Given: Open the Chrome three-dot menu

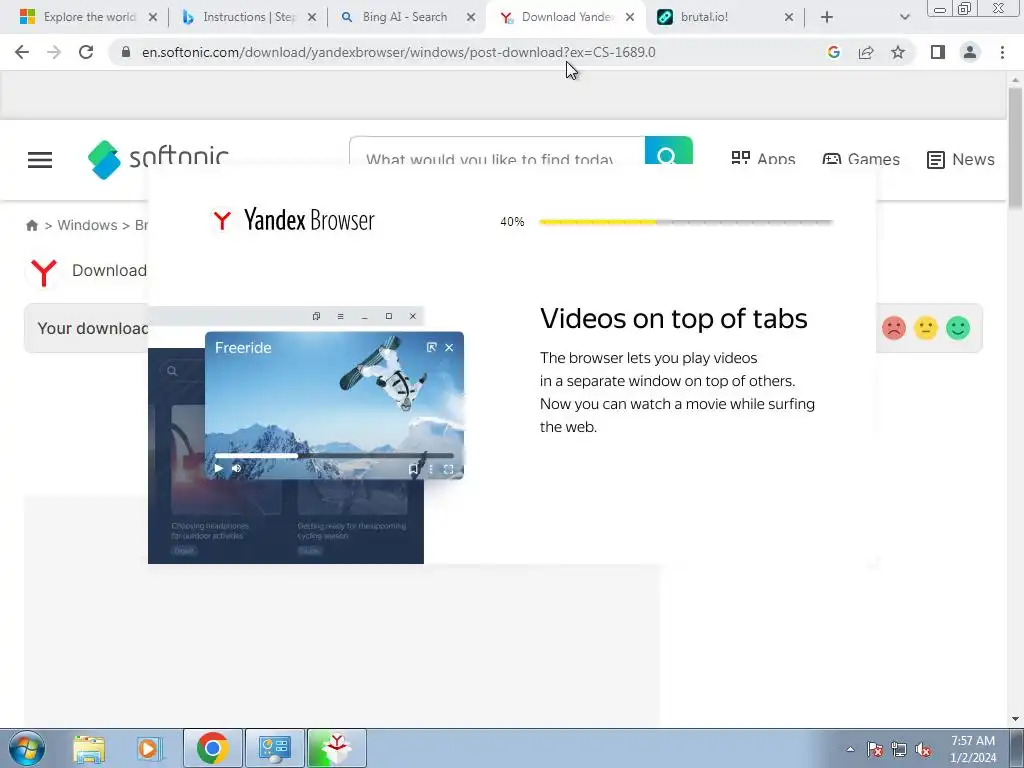Looking at the screenshot, I should (x=1002, y=52).
